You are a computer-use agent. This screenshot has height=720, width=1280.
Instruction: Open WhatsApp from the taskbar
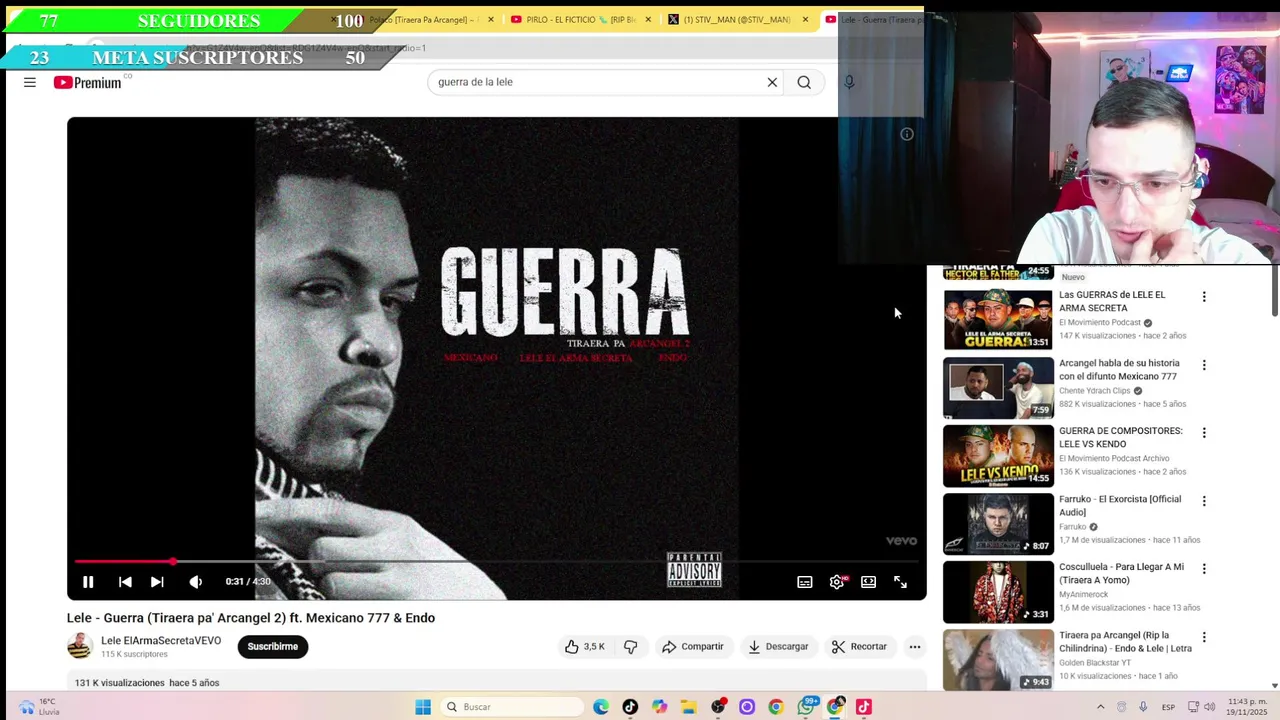click(x=806, y=707)
